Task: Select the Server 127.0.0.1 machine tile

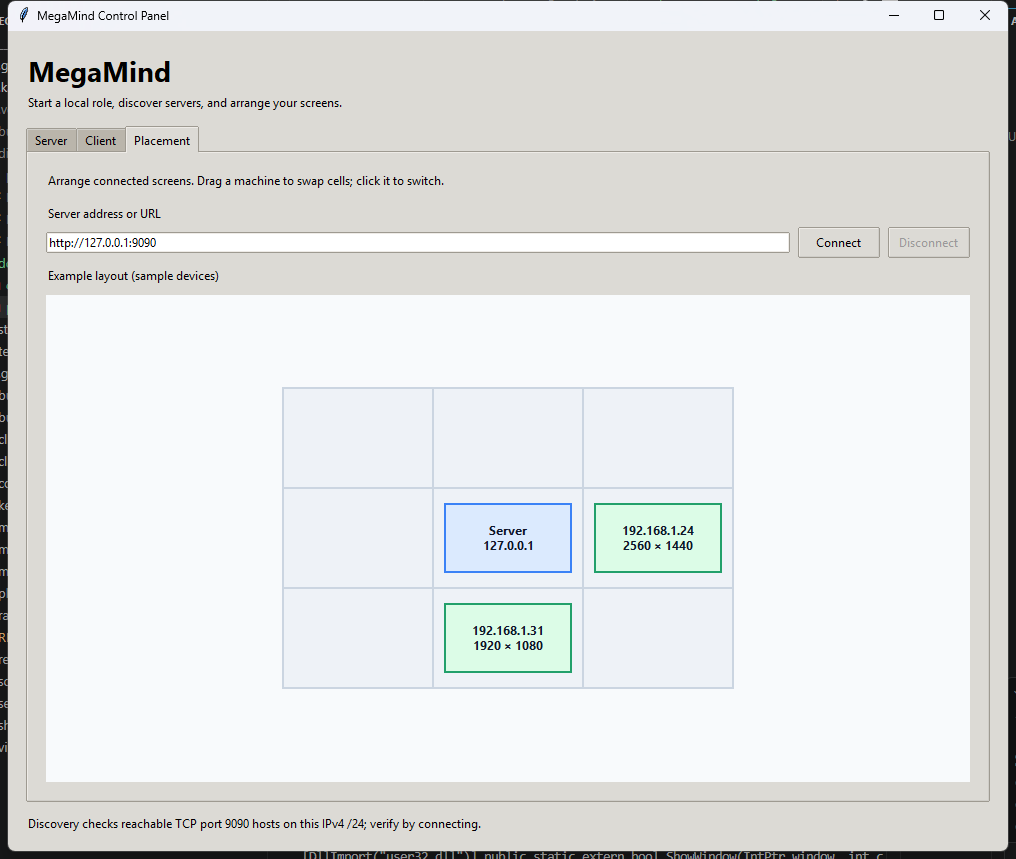Action: (x=508, y=538)
